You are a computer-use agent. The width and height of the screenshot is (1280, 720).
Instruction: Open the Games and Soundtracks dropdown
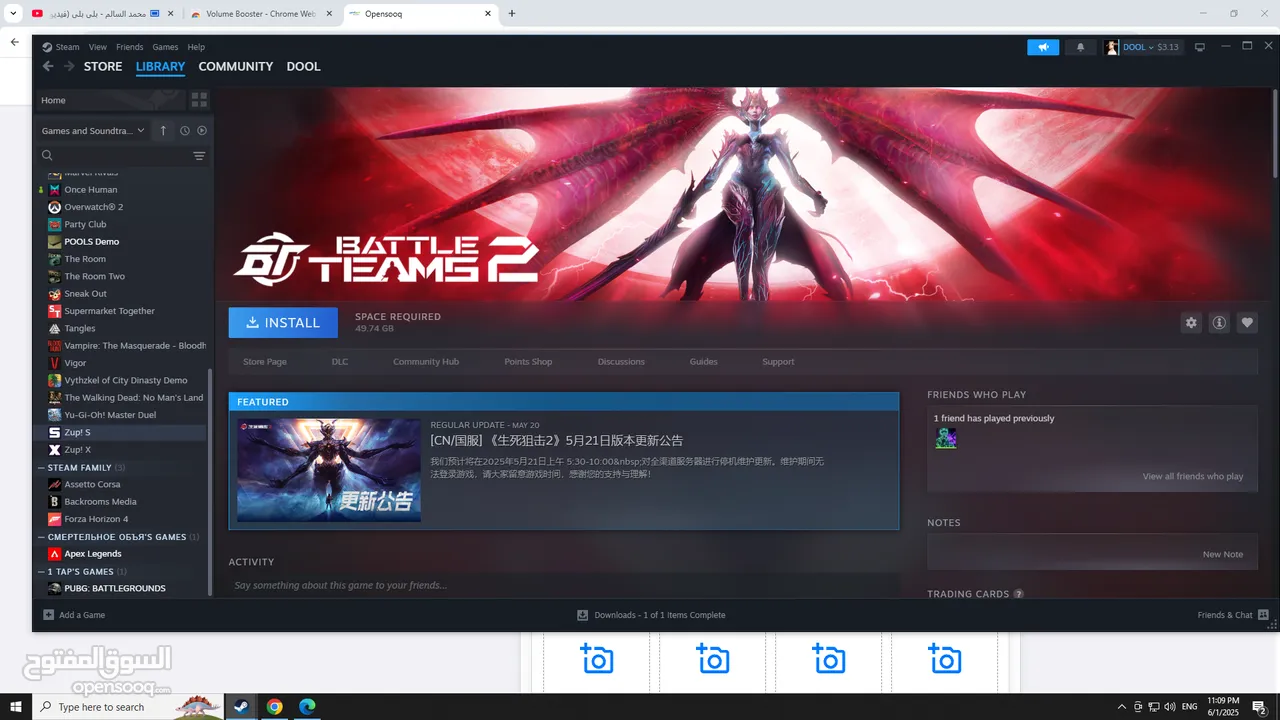click(x=93, y=131)
